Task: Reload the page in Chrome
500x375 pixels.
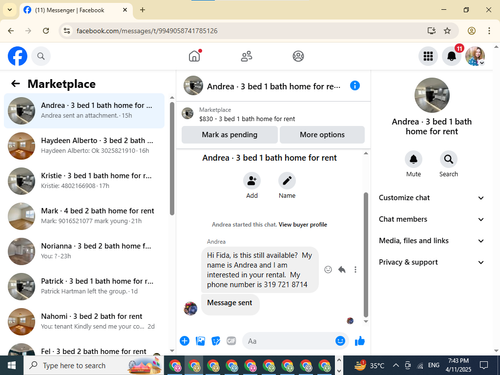Action: click(46, 31)
